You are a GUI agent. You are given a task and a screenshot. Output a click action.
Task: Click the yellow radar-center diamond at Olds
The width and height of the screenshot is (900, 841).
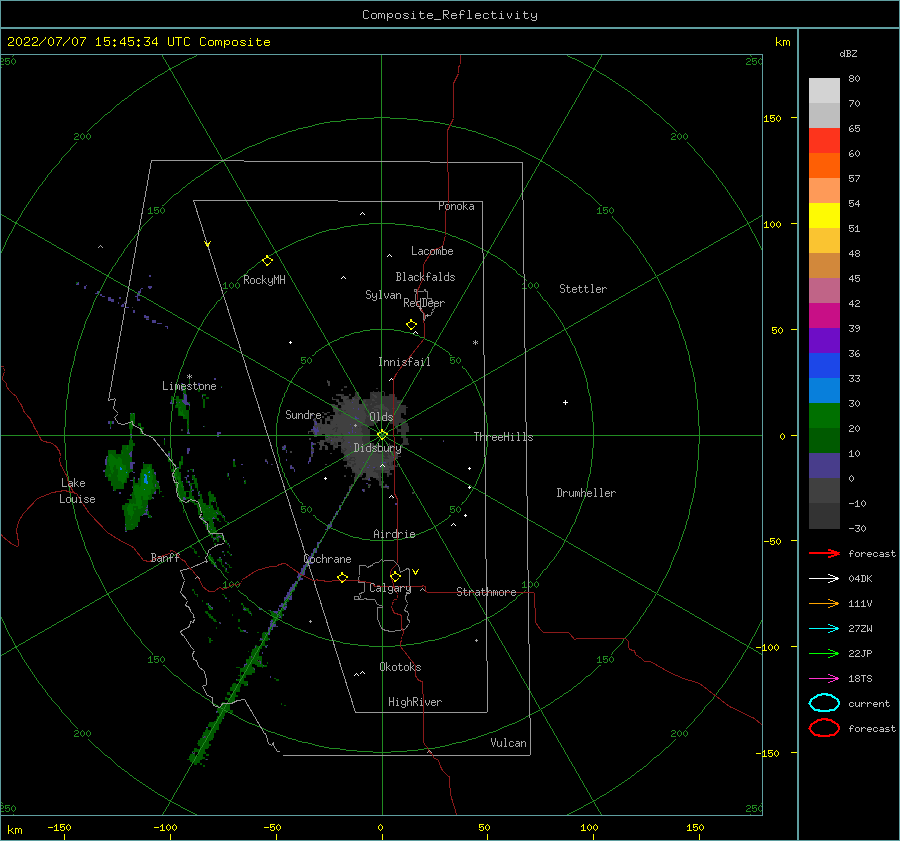click(382, 435)
